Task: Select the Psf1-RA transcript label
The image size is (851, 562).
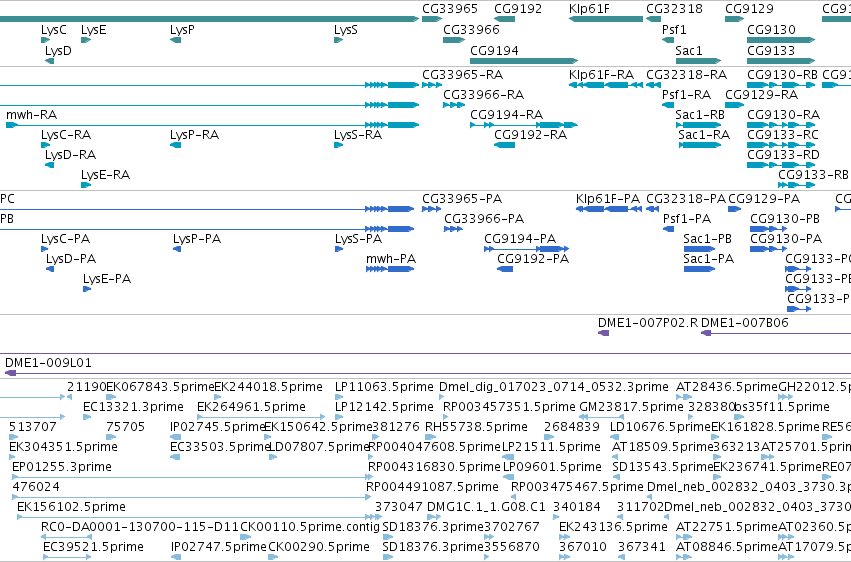Action: coord(687,95)
